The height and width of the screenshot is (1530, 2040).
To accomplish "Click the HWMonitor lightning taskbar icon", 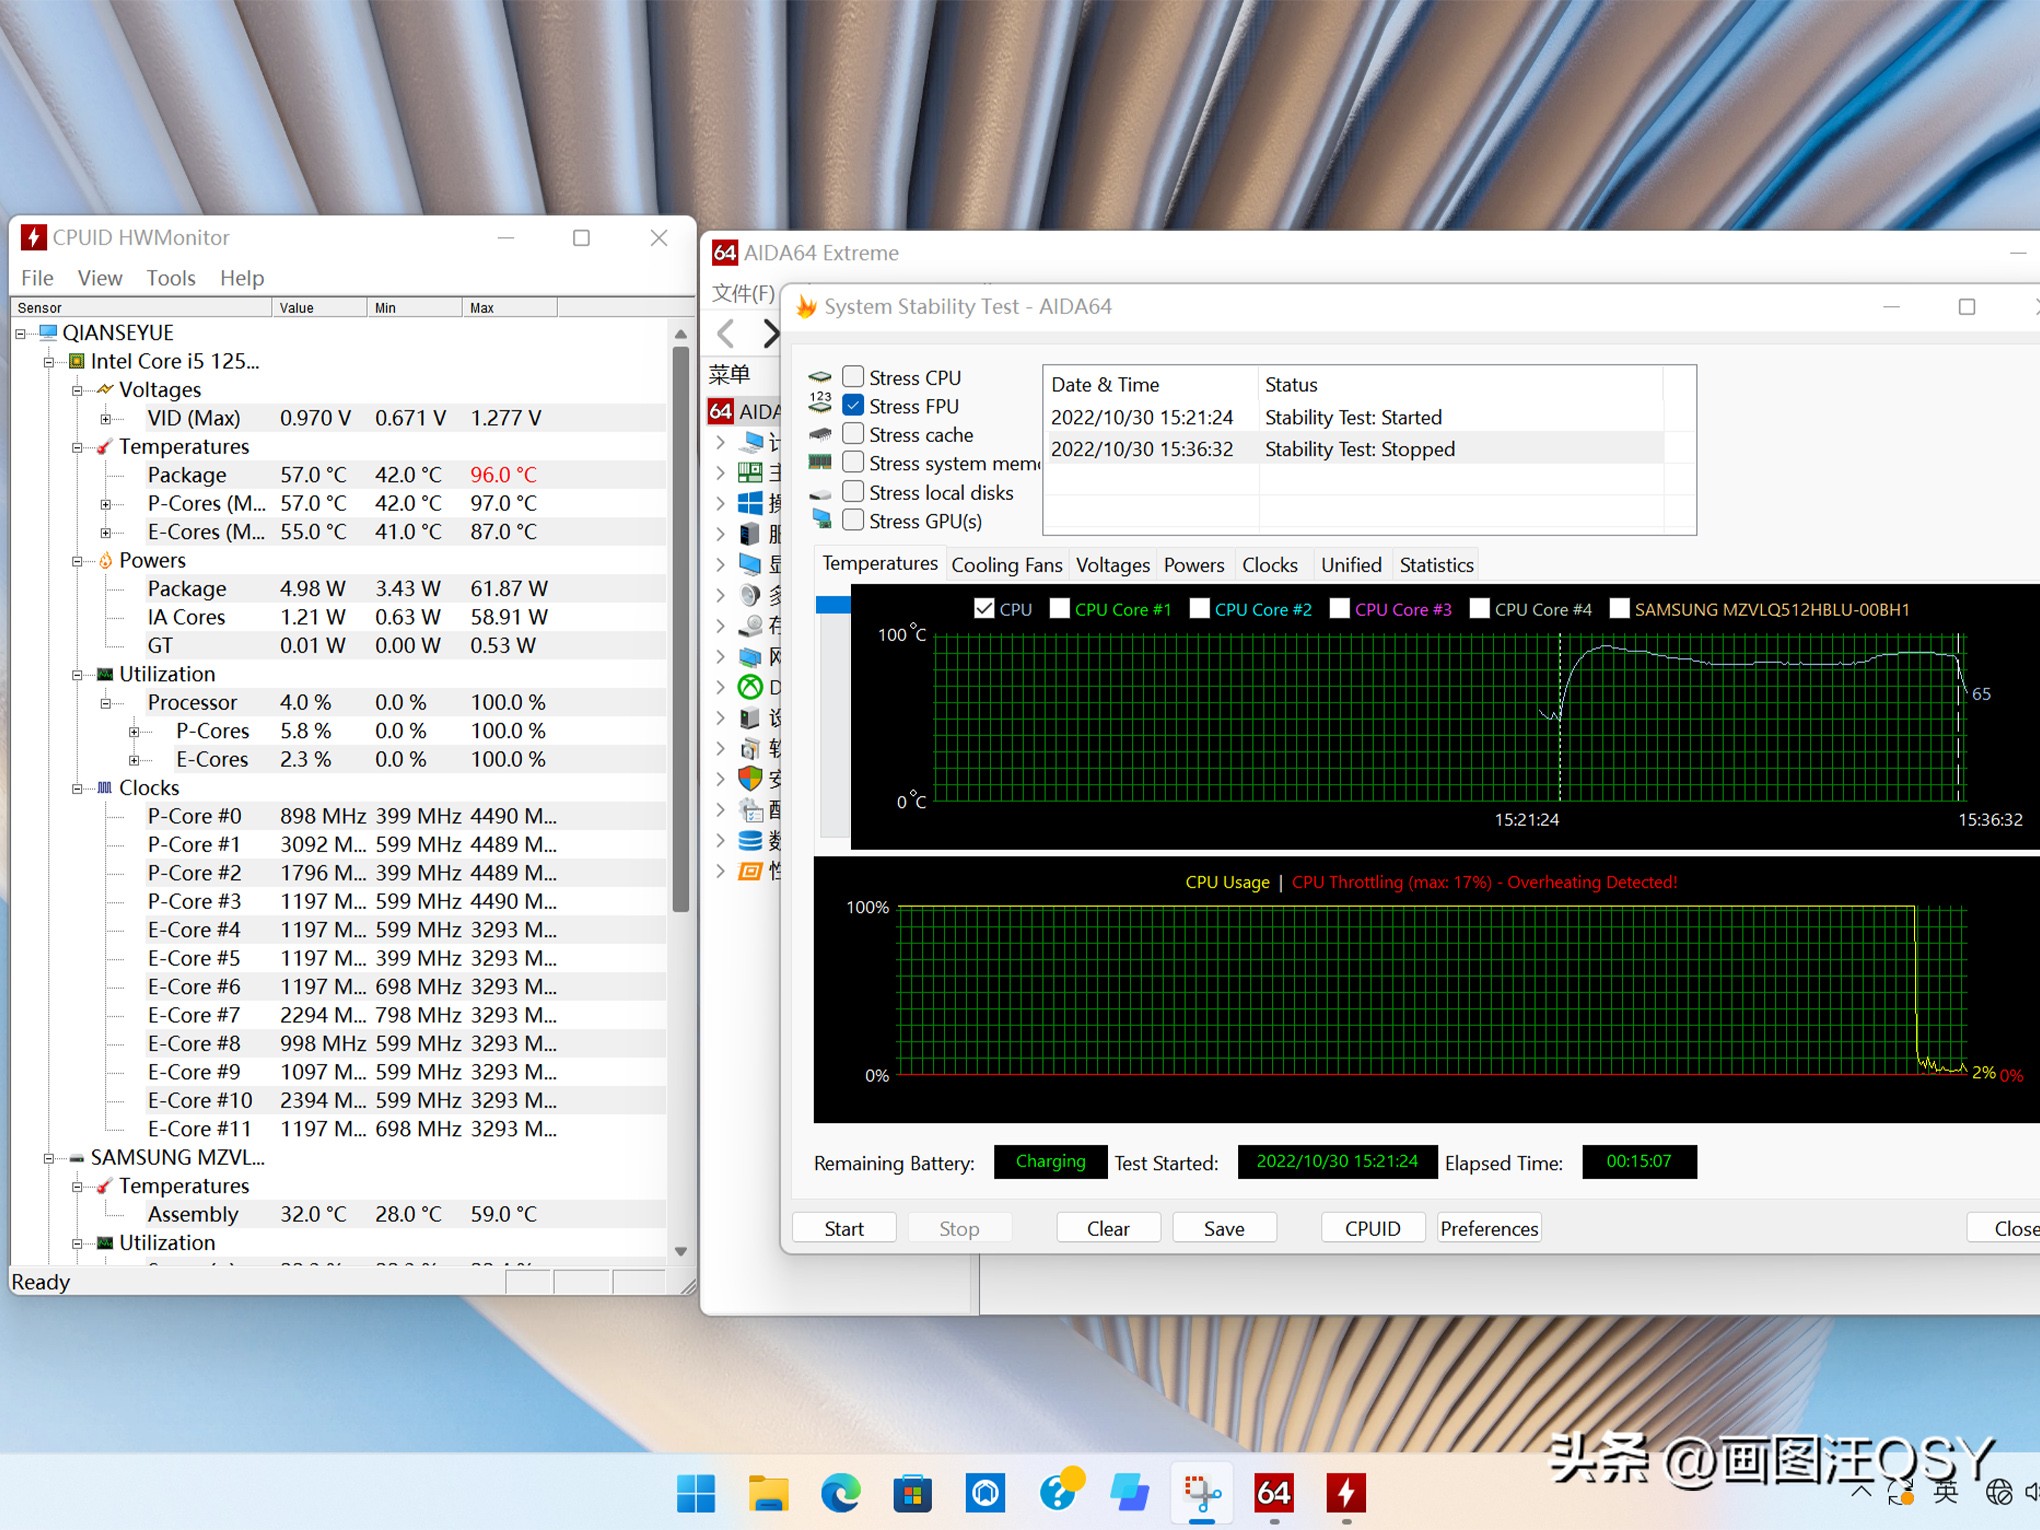I will pos(1346,1493).
